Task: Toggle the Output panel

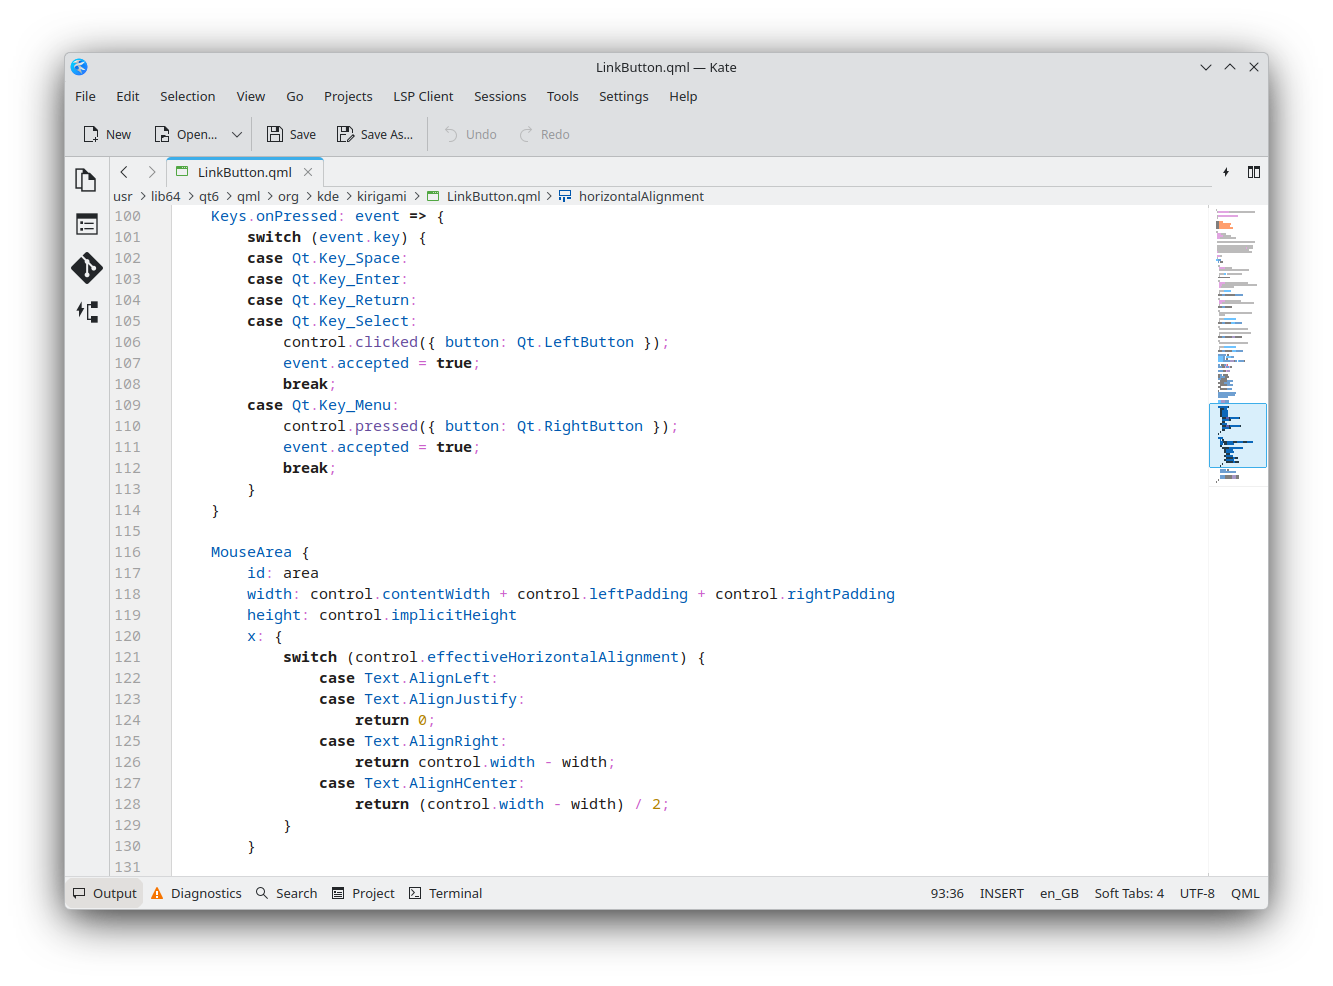Action: click(105, 893)
